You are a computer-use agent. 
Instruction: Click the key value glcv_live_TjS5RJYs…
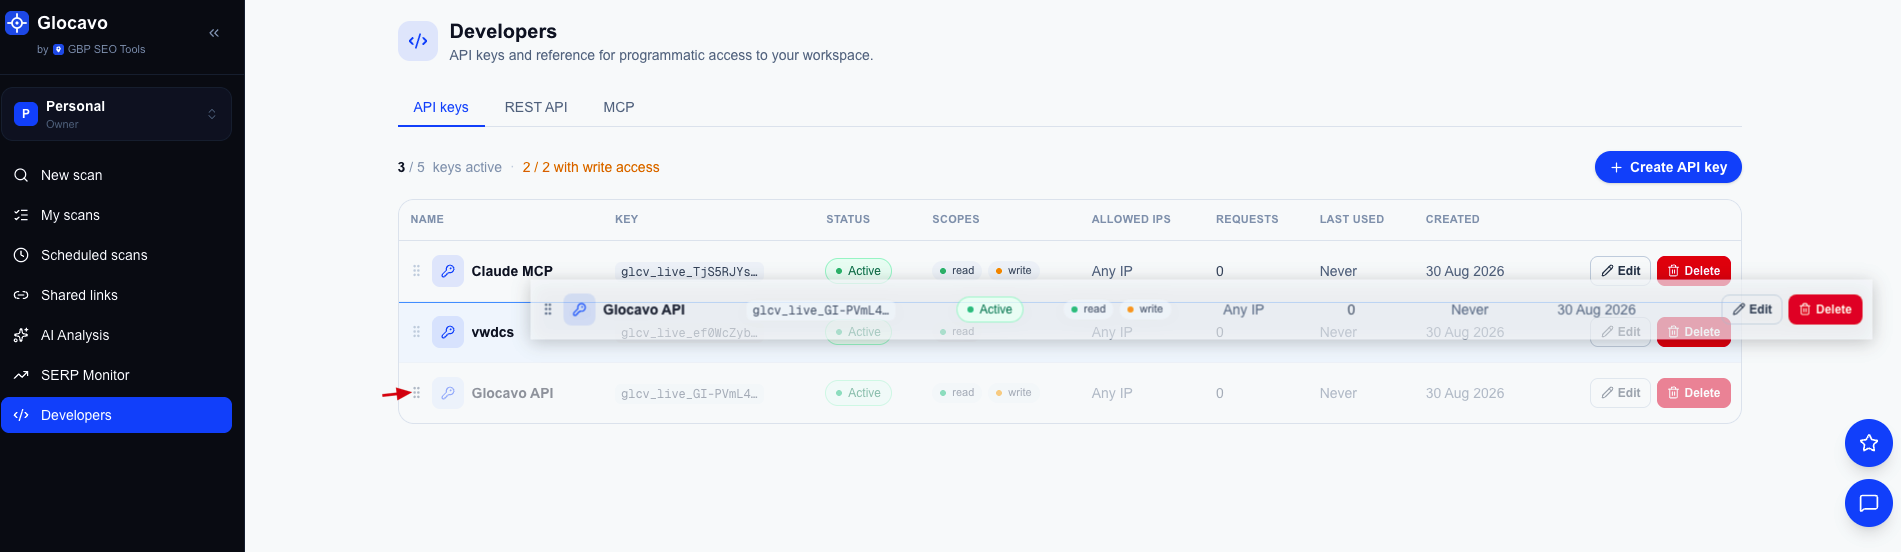(689, 271)
